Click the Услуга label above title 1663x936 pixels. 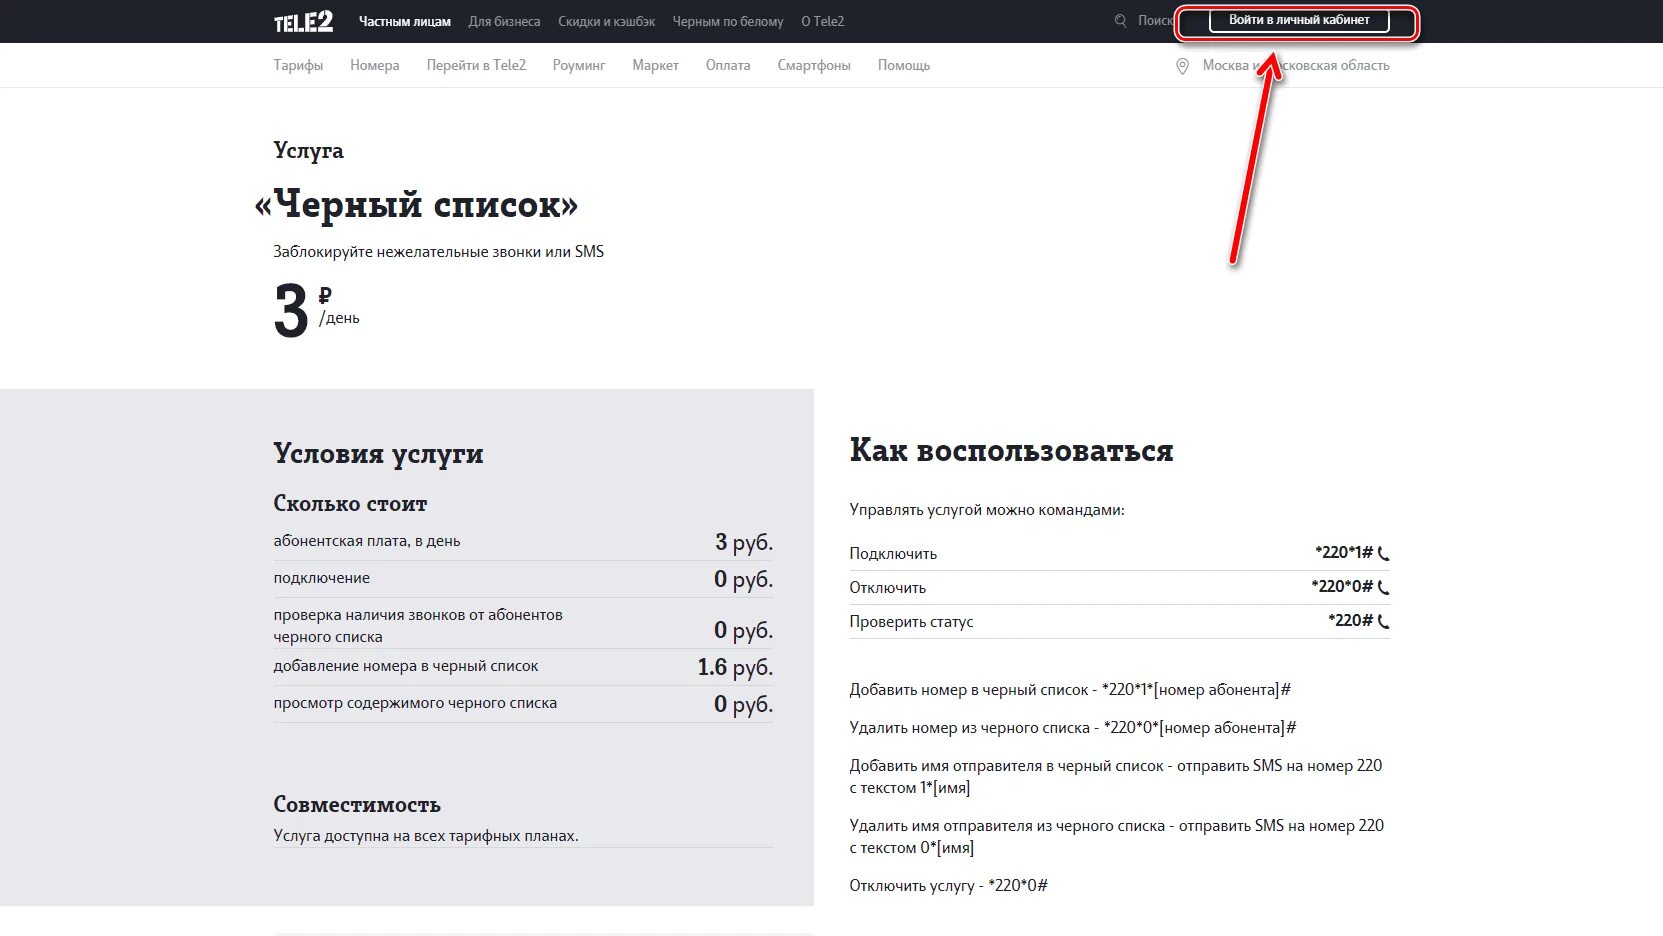[x=308, y=151]
